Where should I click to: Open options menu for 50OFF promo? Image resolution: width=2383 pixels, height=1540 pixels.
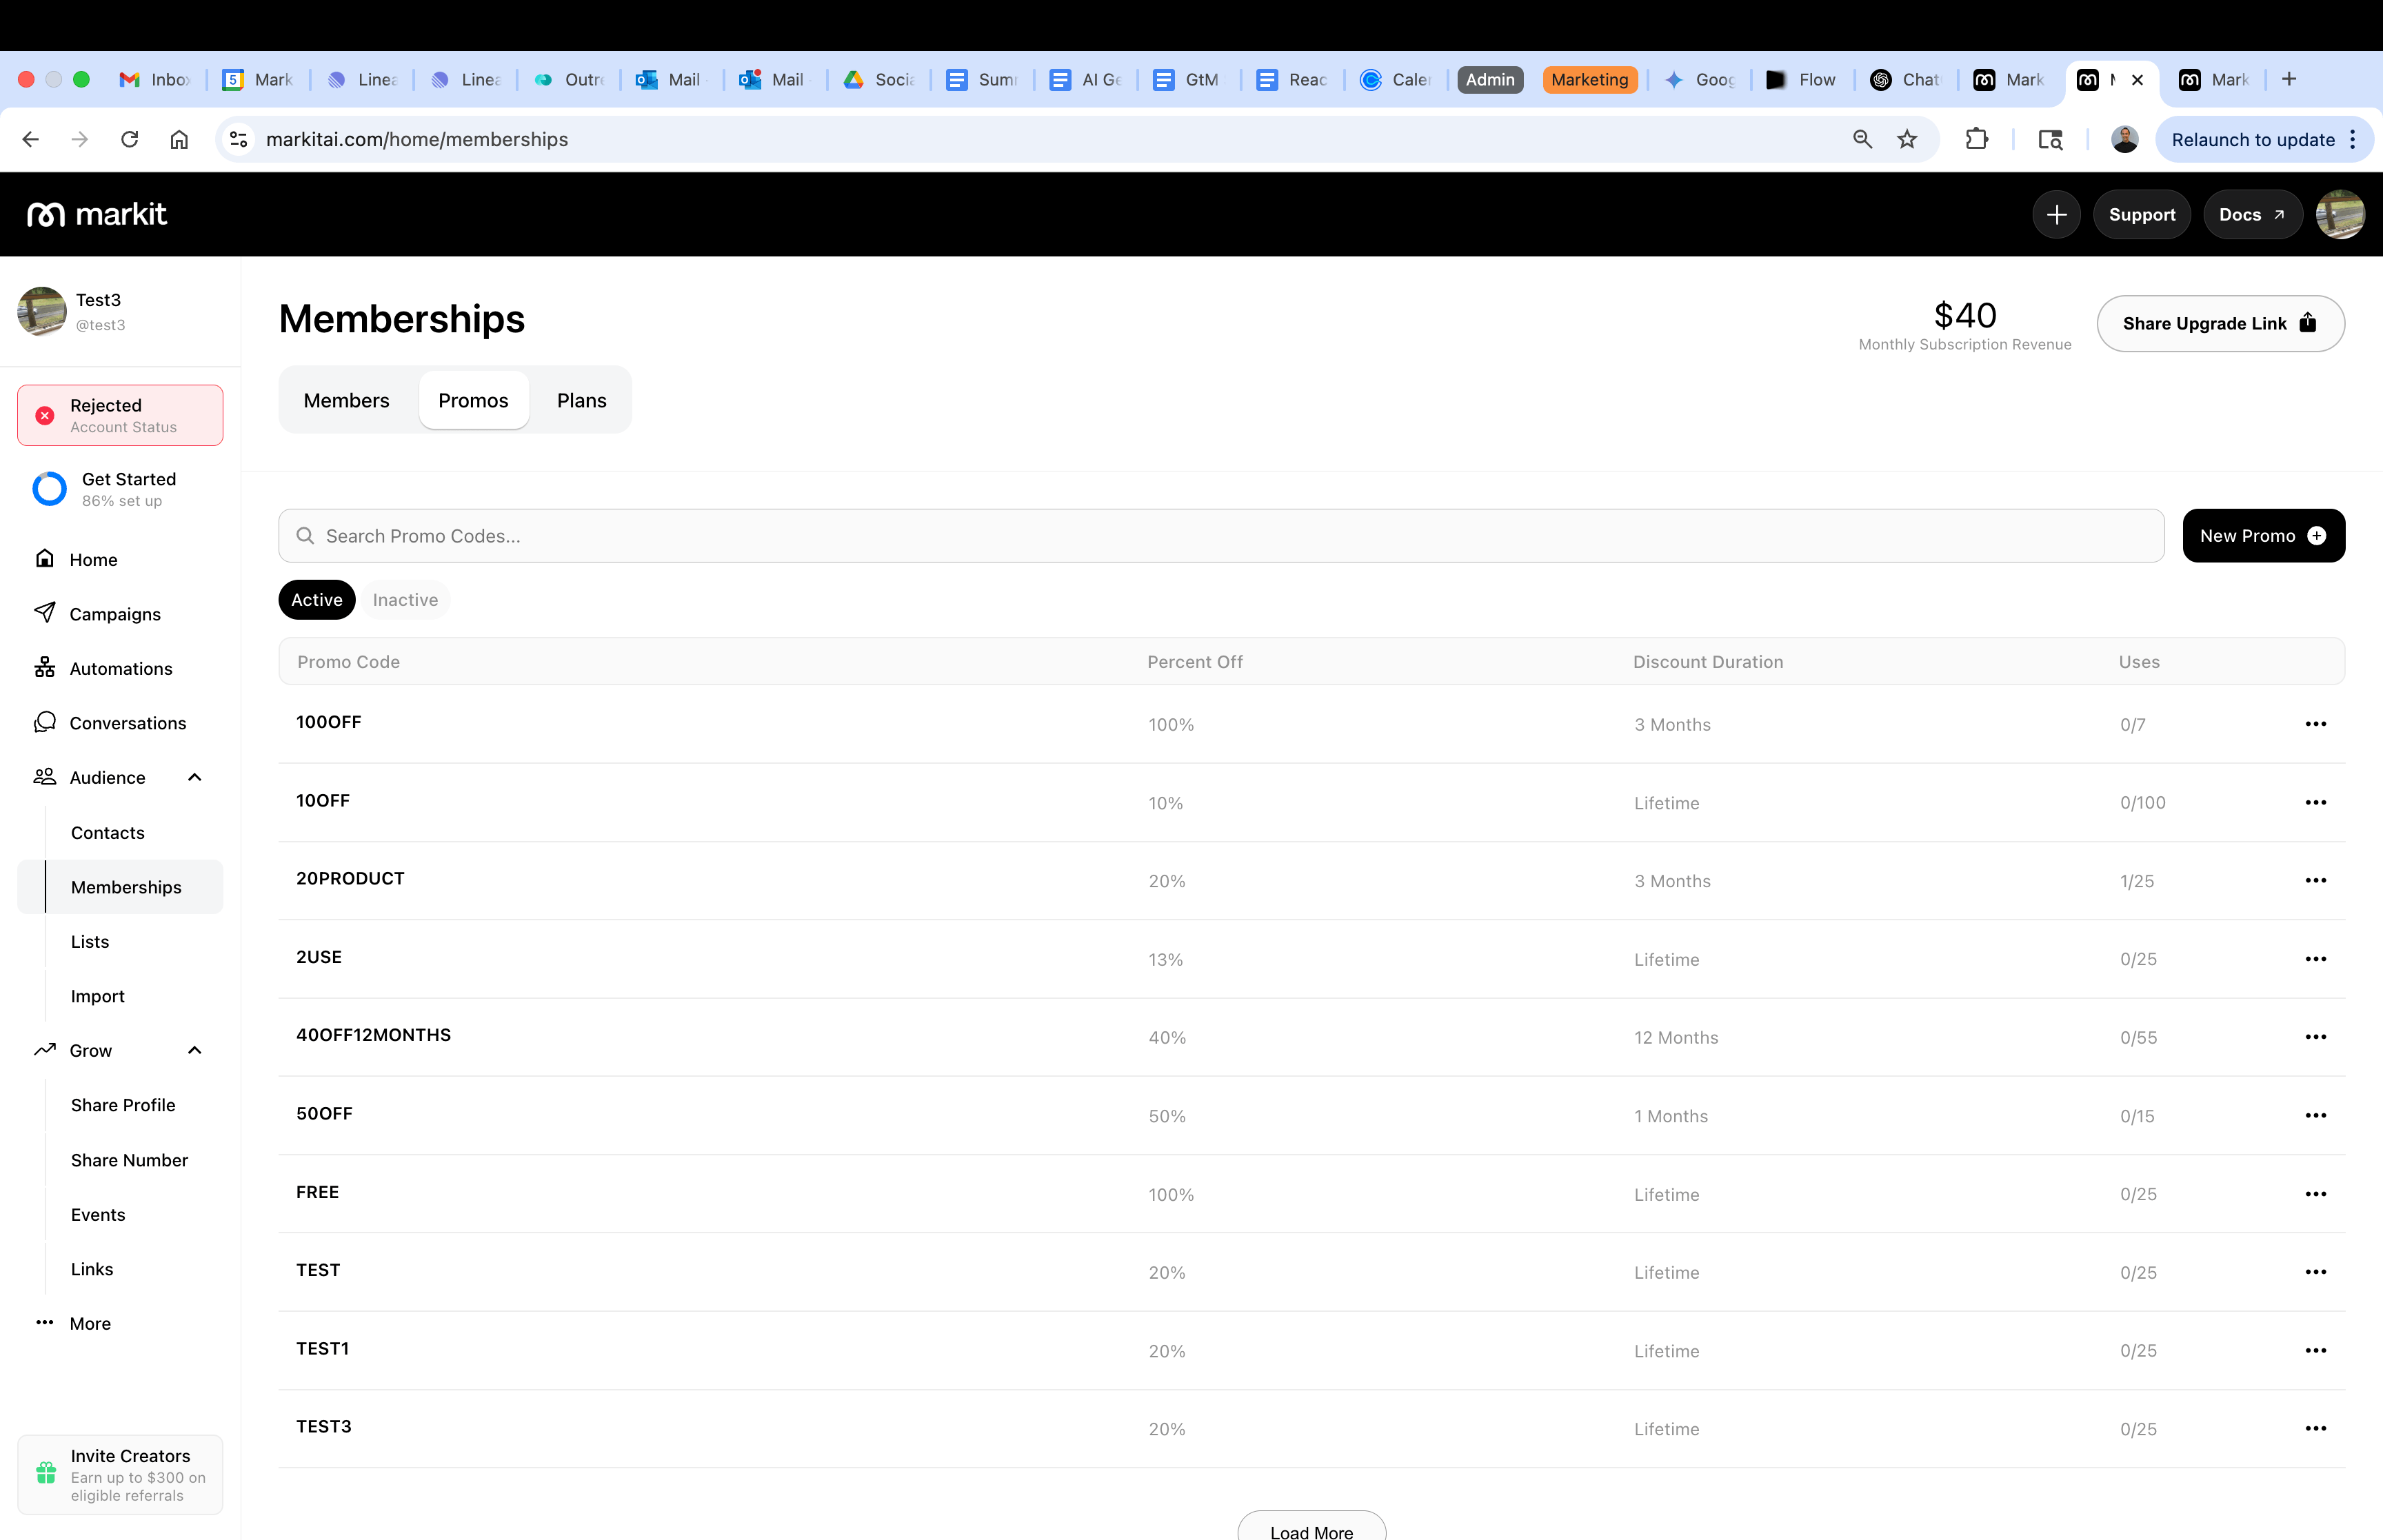point(2315,1115)
